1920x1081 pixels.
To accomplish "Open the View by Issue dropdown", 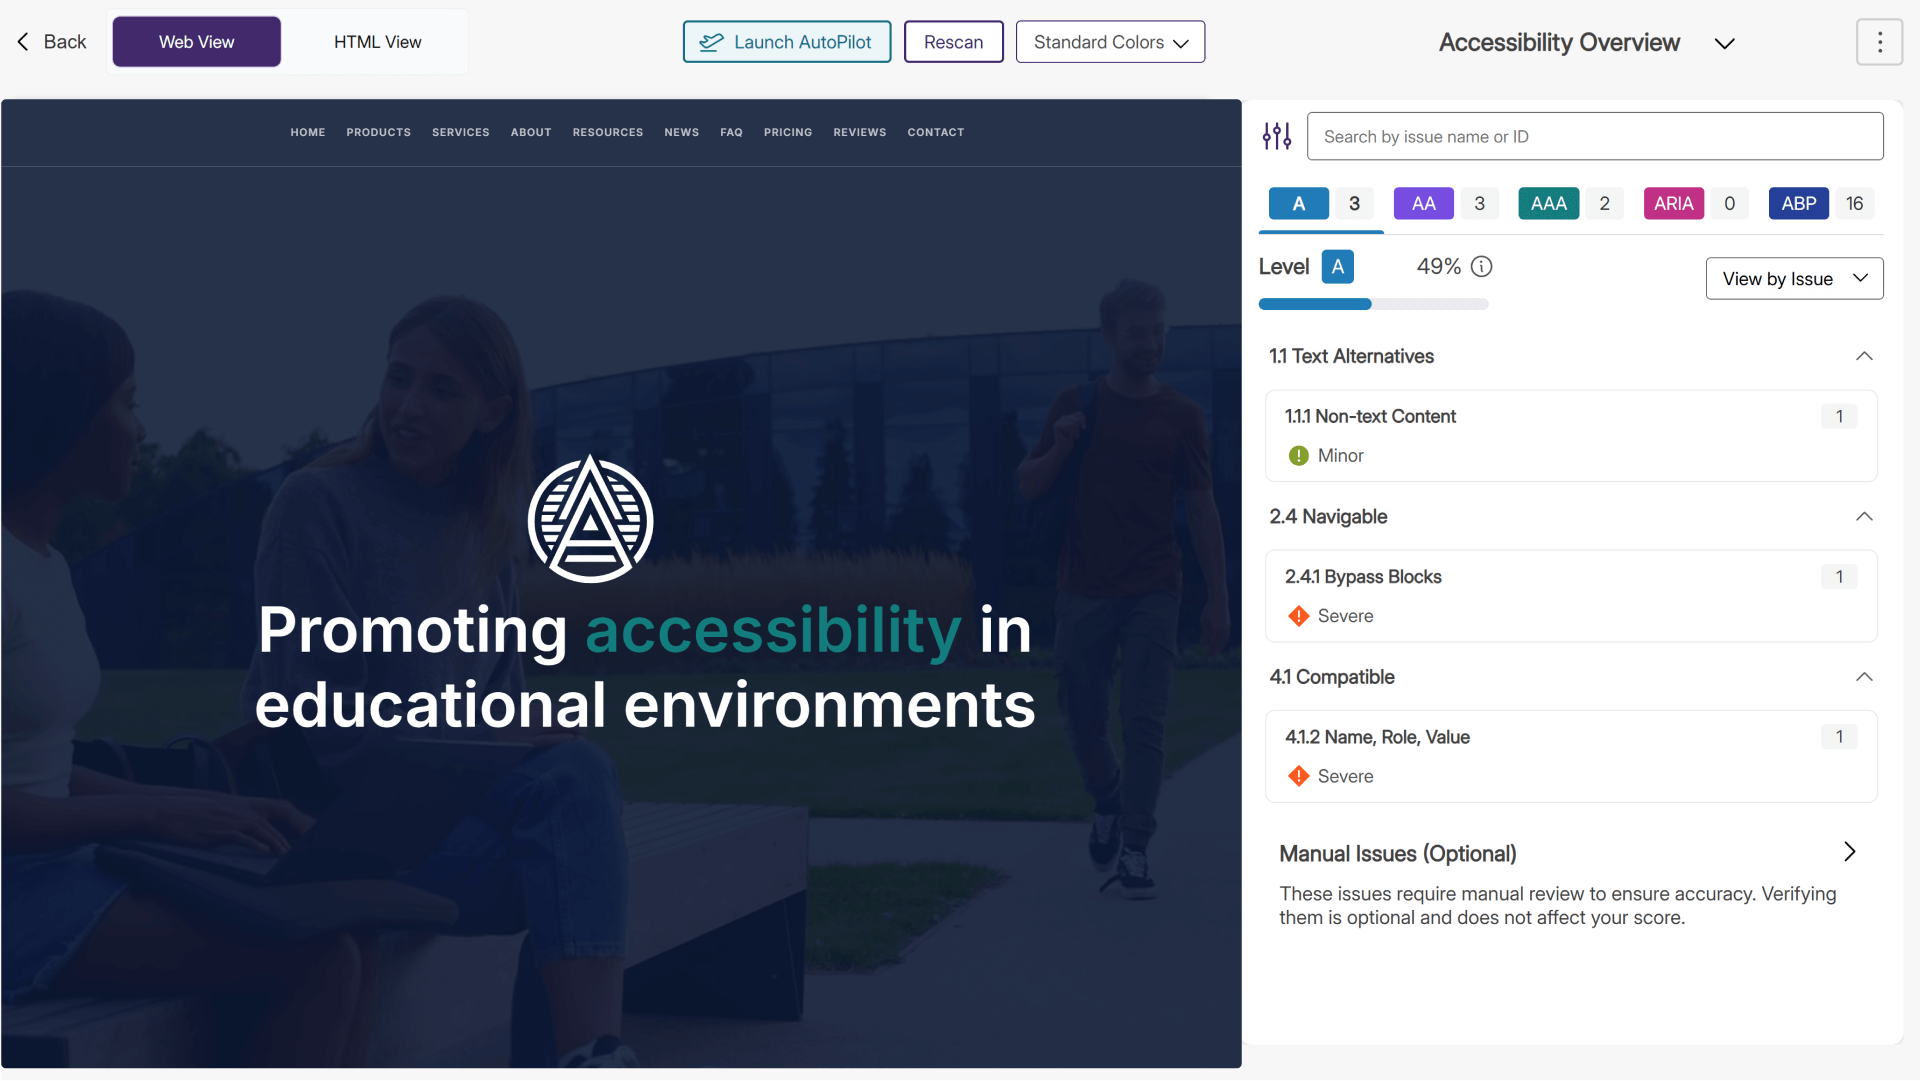I will click(1794, 279).
